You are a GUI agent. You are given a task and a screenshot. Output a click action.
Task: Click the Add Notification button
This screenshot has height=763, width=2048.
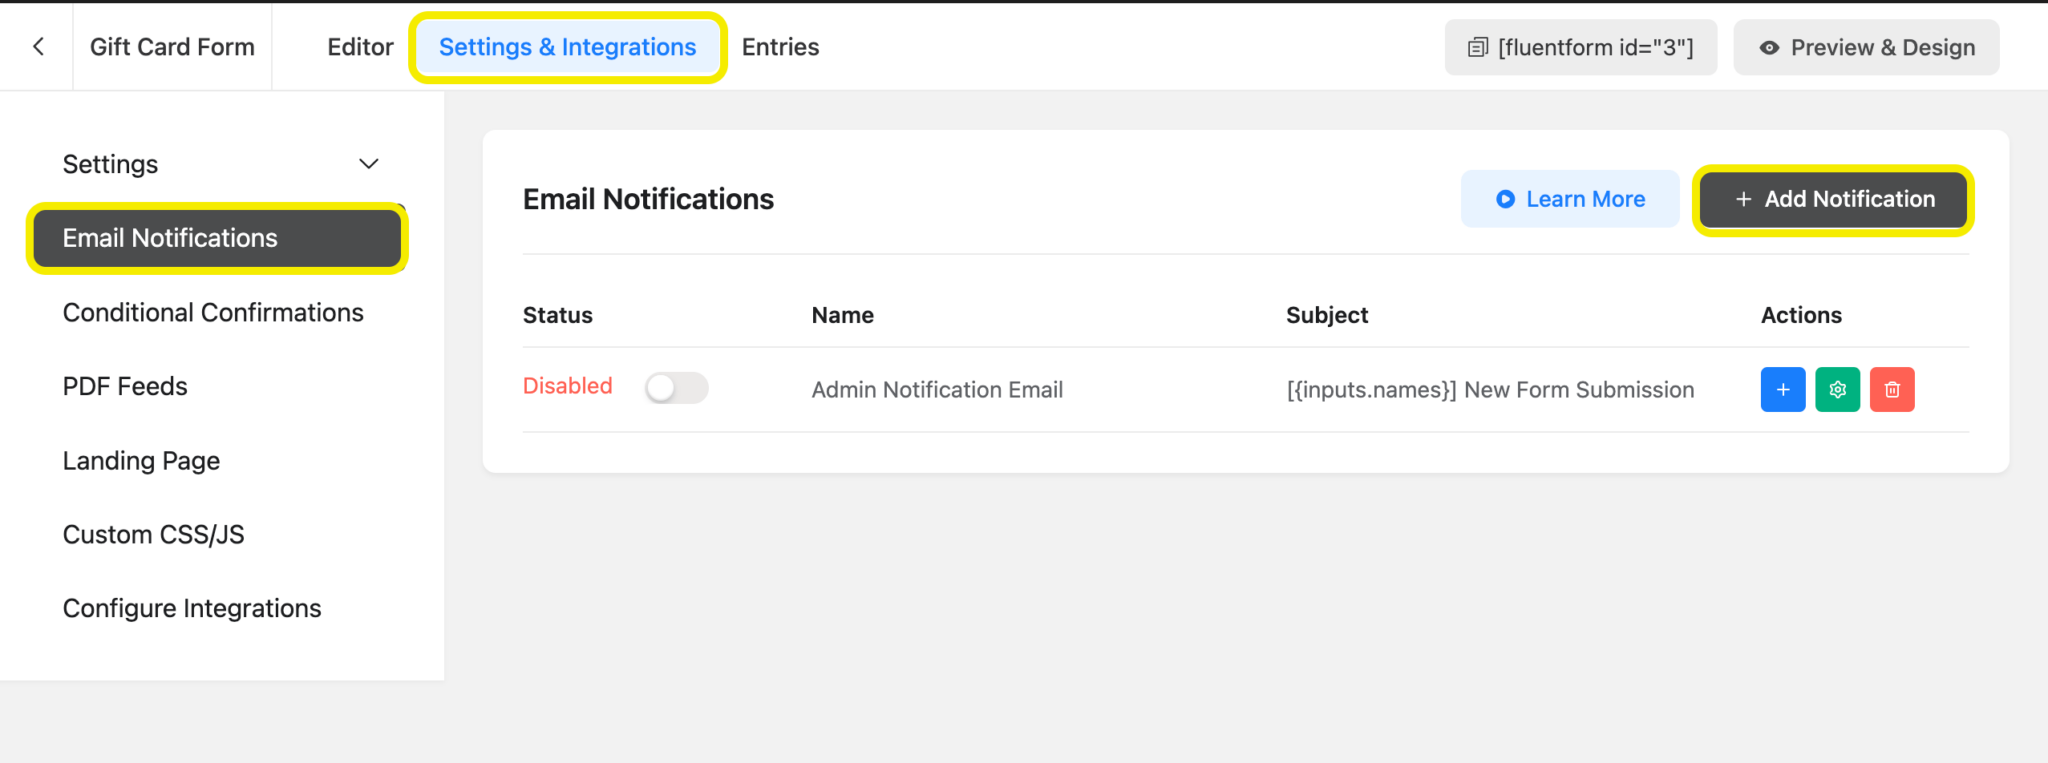(1833, 199)
